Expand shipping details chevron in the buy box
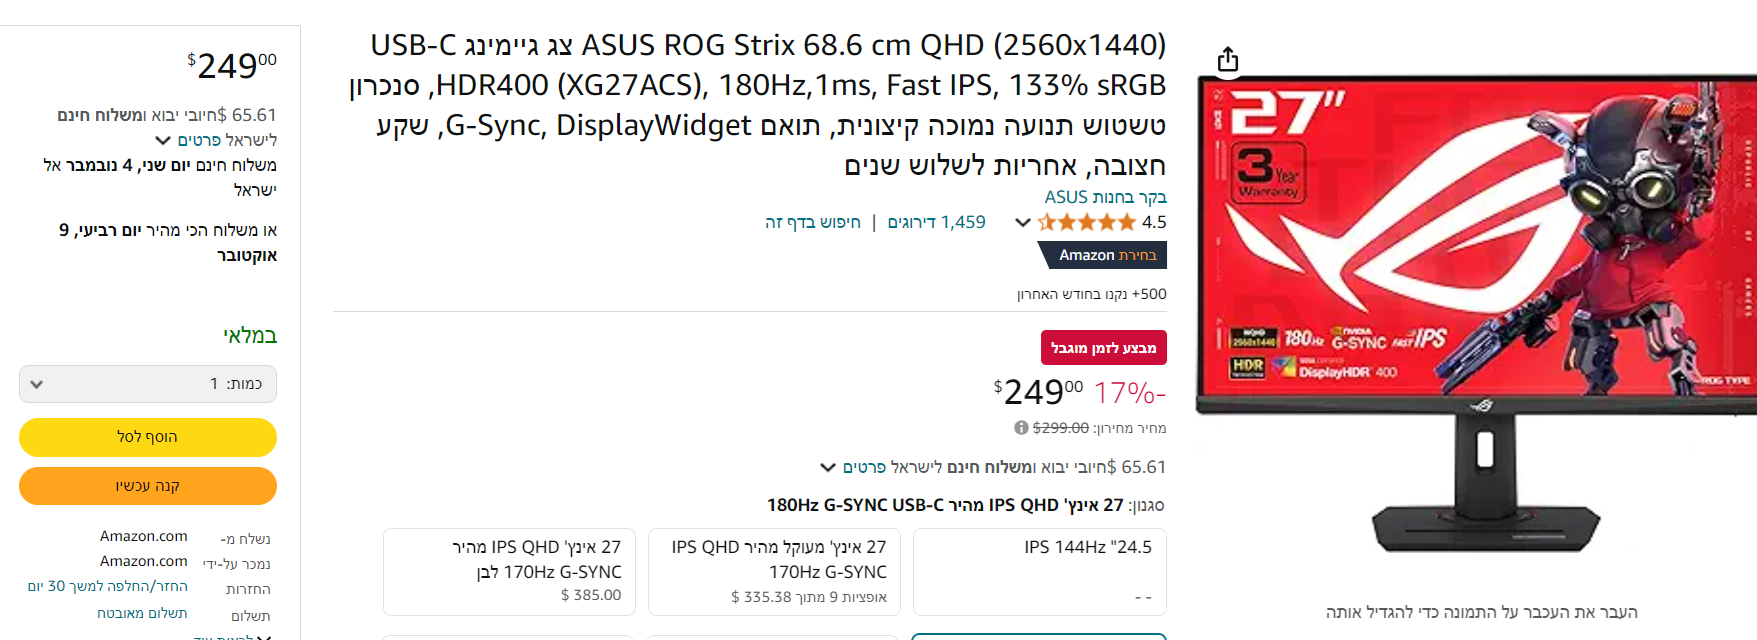This screenshot has height=640, width=1757. click(163, 140)
